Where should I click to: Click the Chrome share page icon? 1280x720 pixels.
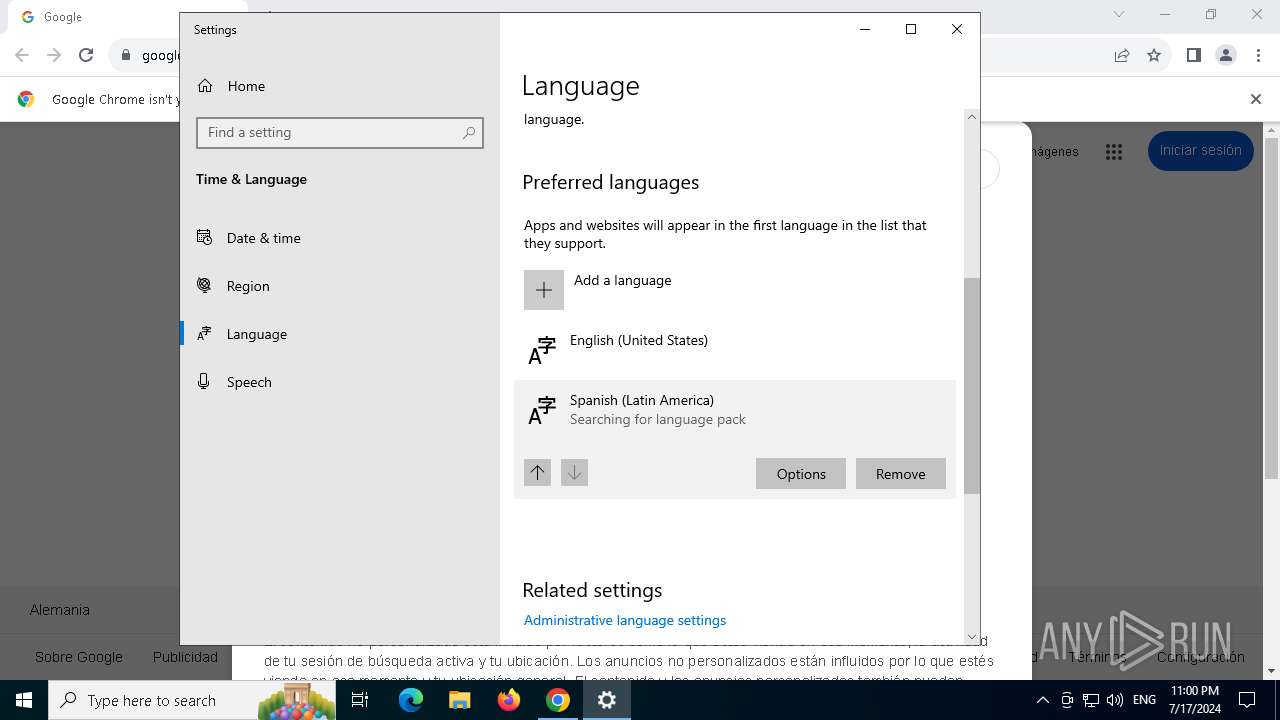pos(1122,56)
